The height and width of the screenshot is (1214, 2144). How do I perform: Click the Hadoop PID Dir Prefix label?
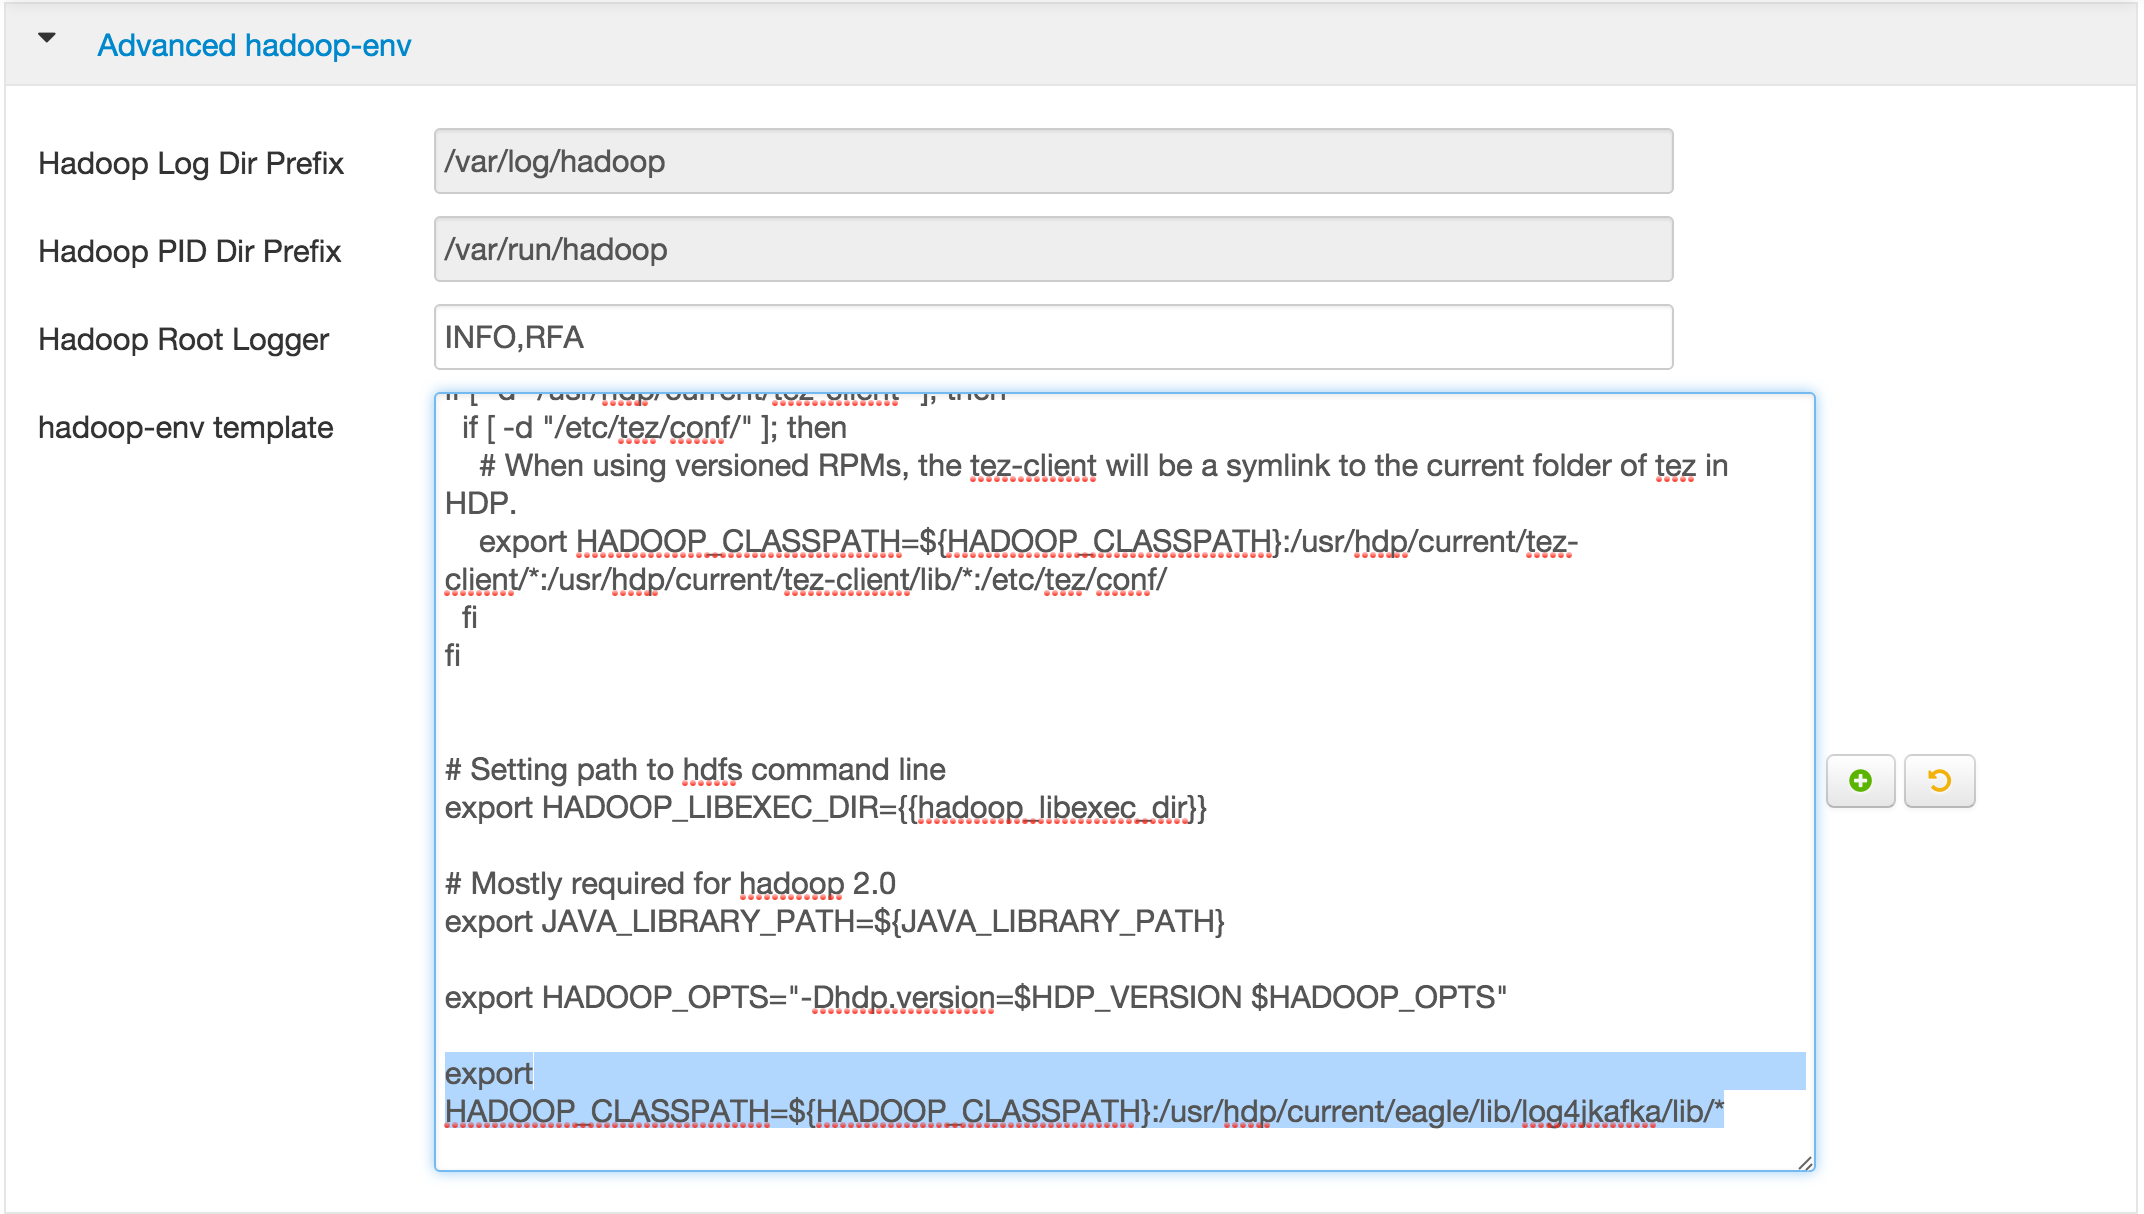pos(189,252)
